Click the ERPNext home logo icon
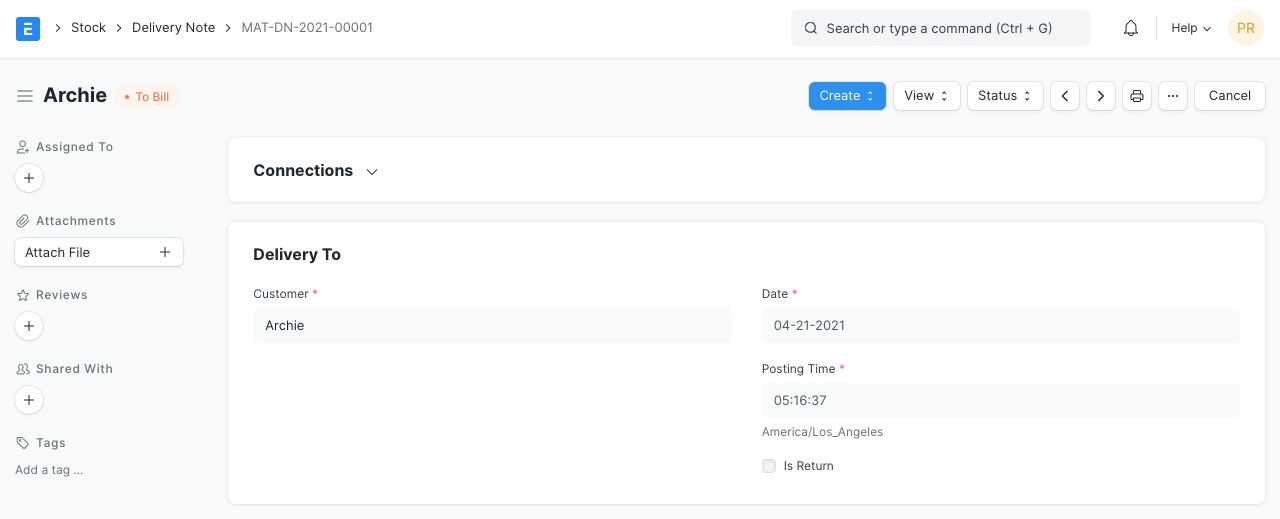Screen dimensions: 1280x519 pos(28,28)
